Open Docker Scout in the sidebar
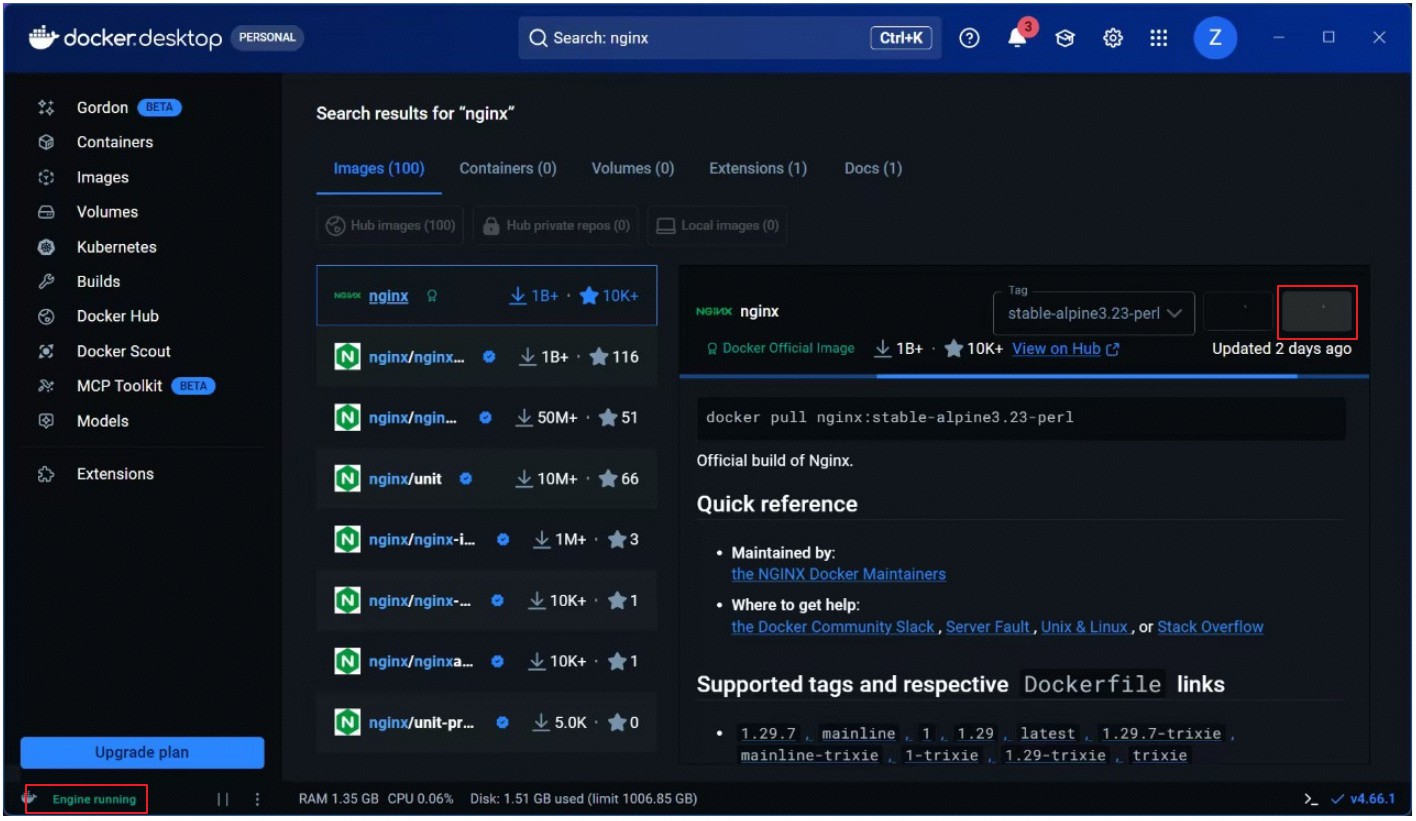The image size is (1416, 821). coord(140,351)
